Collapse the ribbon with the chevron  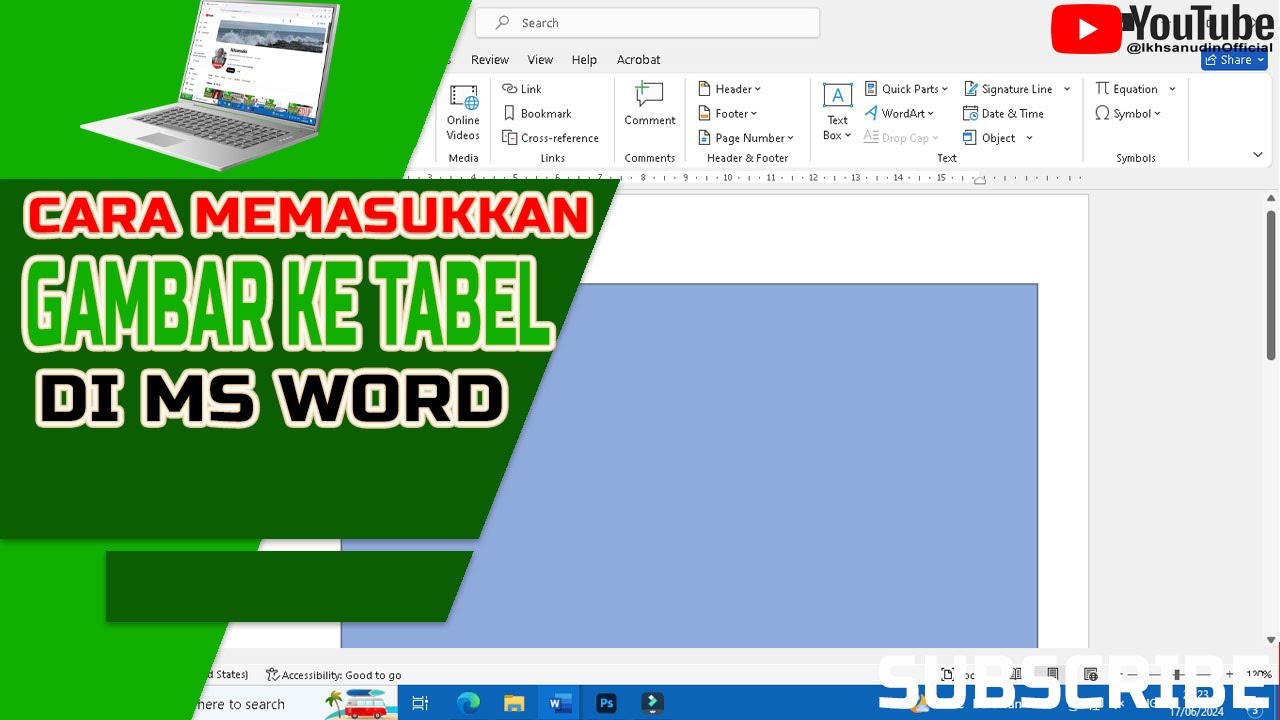tap(1258, 155)
